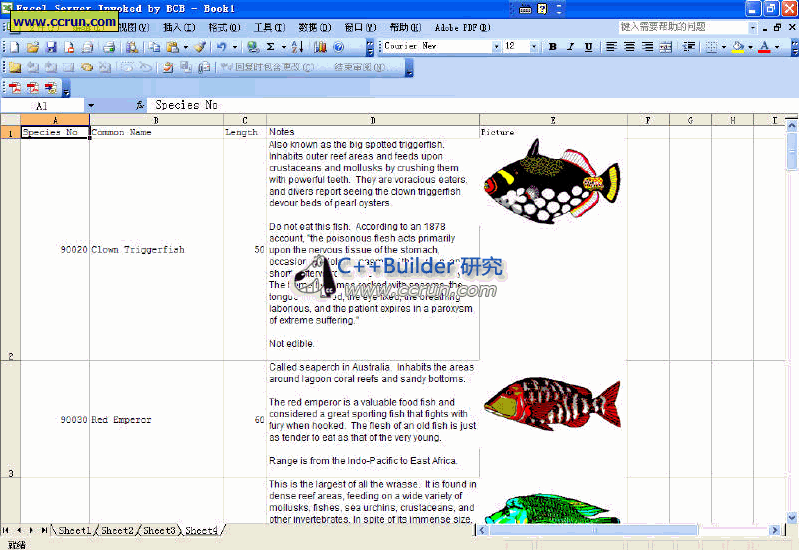Click the Undo arrow icon

click(x=222, y=47)
